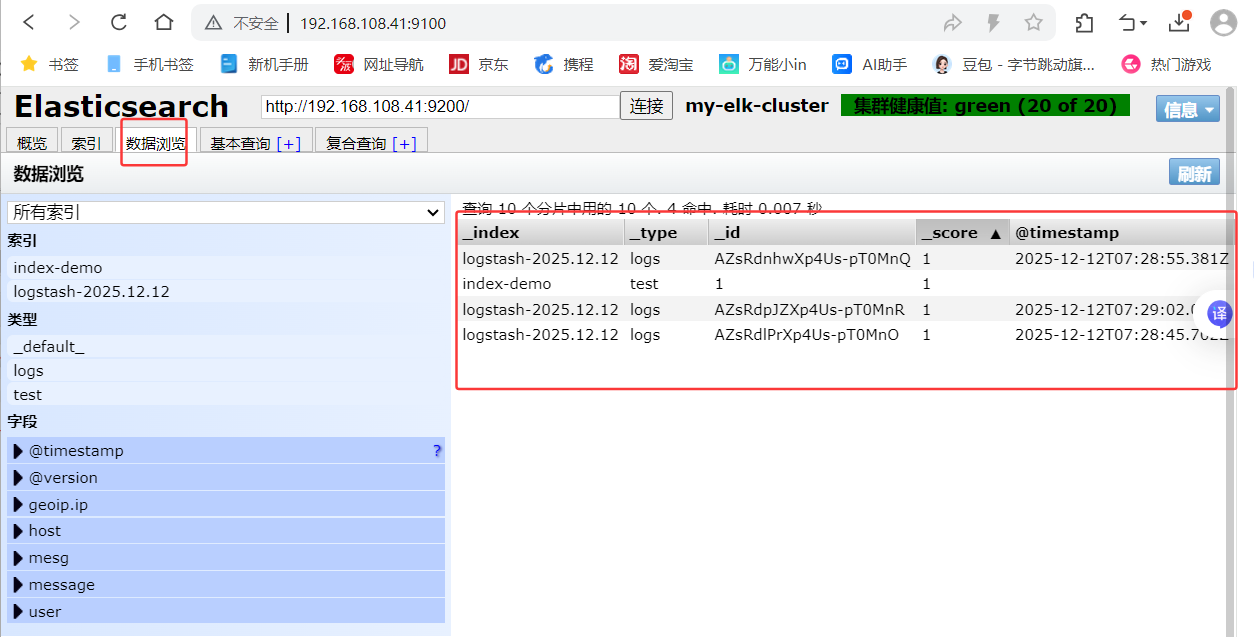Image resolution: width=1254 pixels, height=637 pixels.
Task: Click the ? help mark beside @timestamp
Action: pos(437,451)
